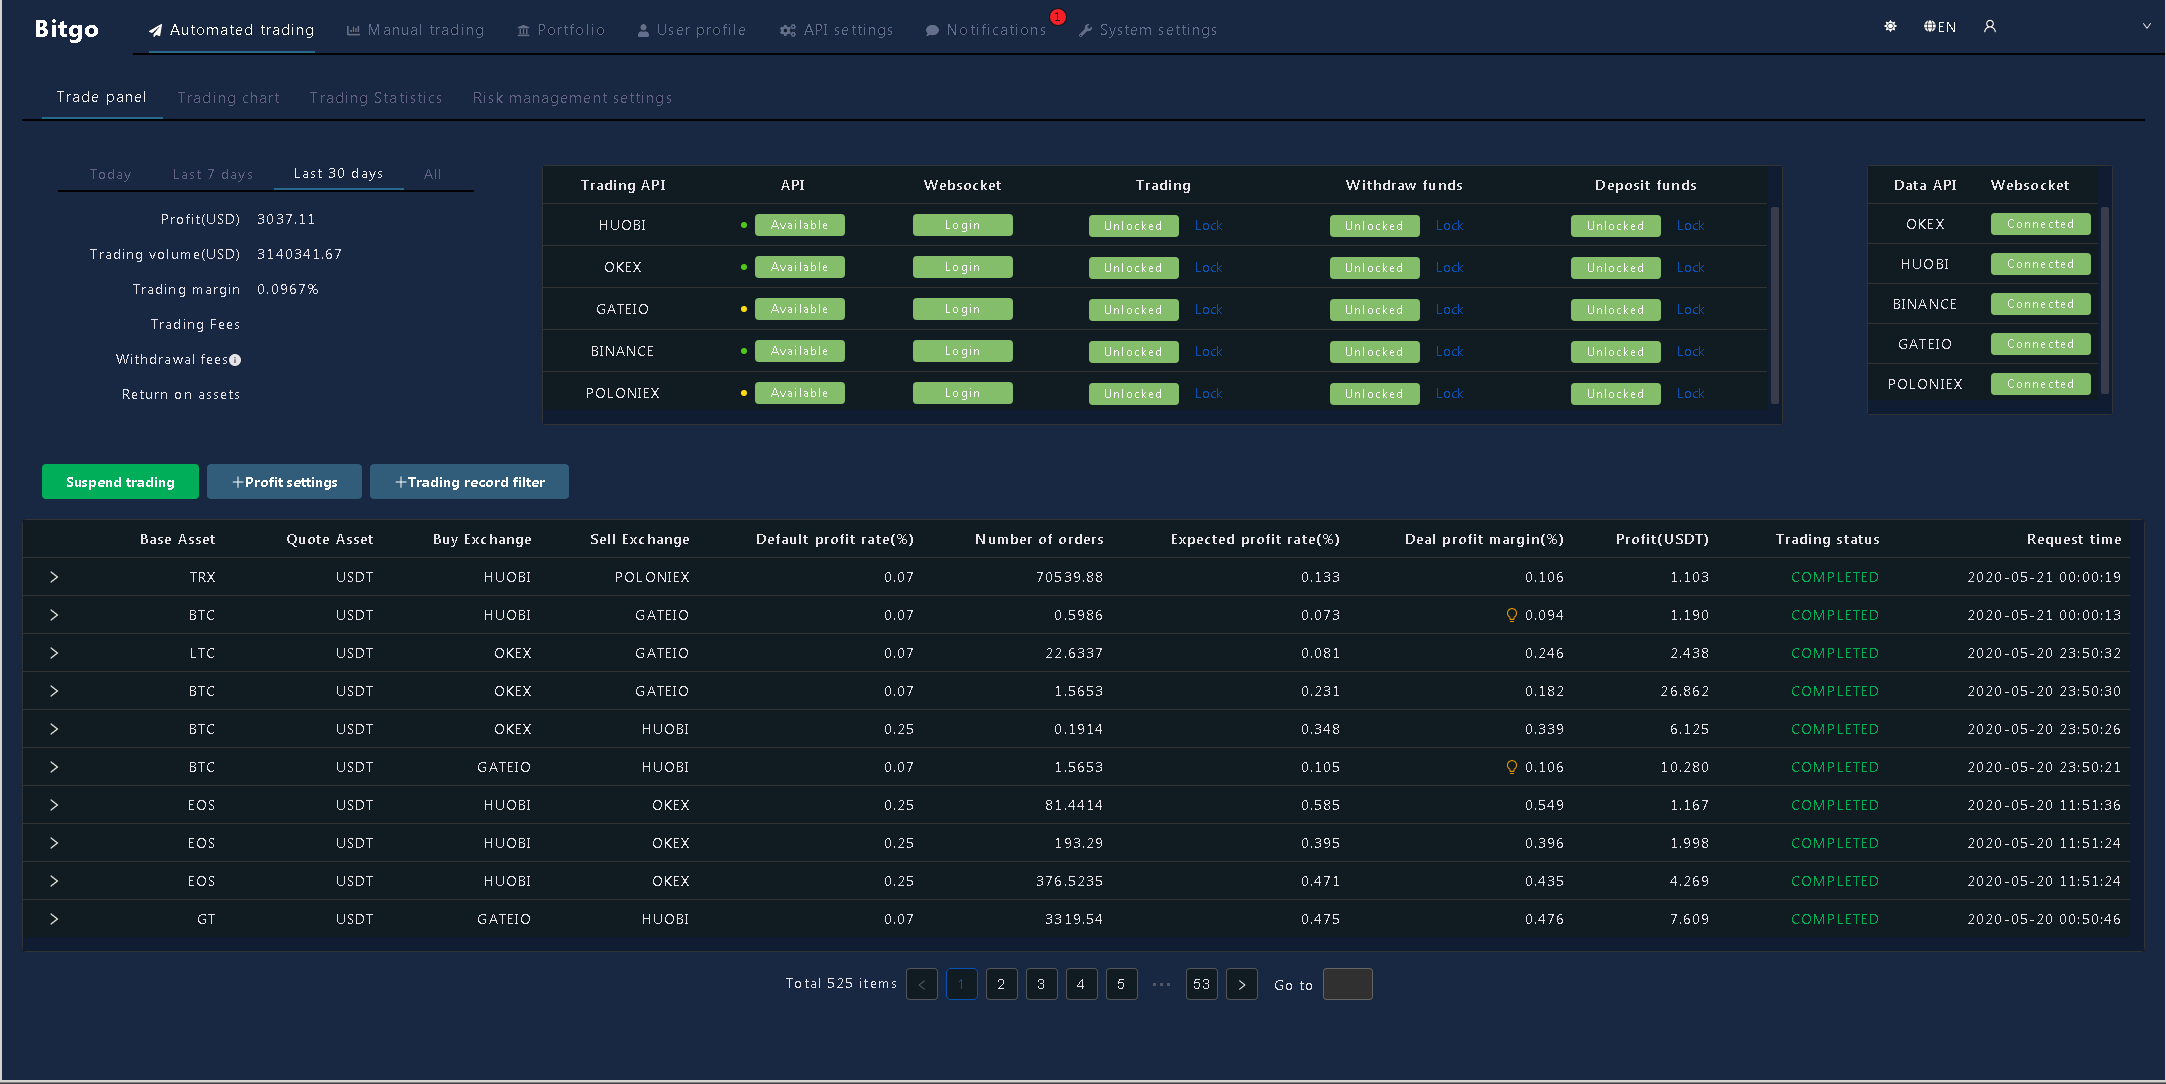Click BINANCE Data API Connected button
Image resolution: width=2166 pixels, height=1084 pixels.
(x=2040, y=304)
